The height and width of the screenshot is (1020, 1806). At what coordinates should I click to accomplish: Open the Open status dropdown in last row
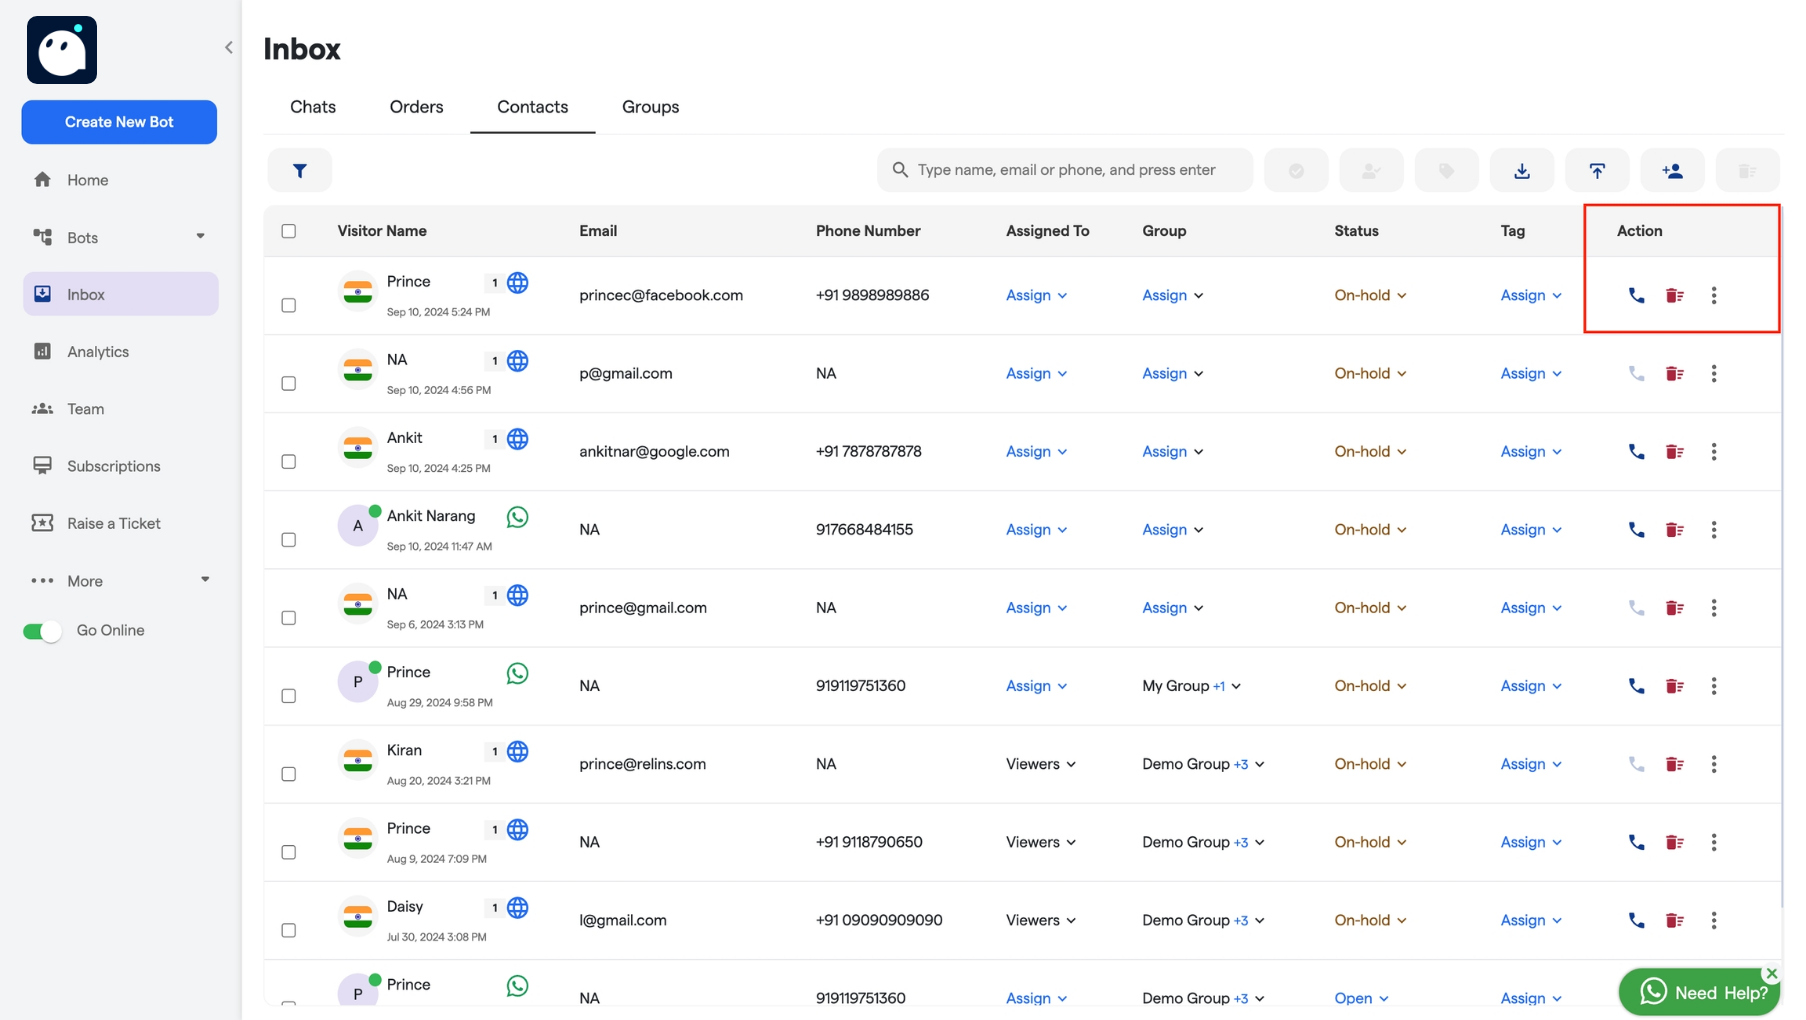(1362, 998)
